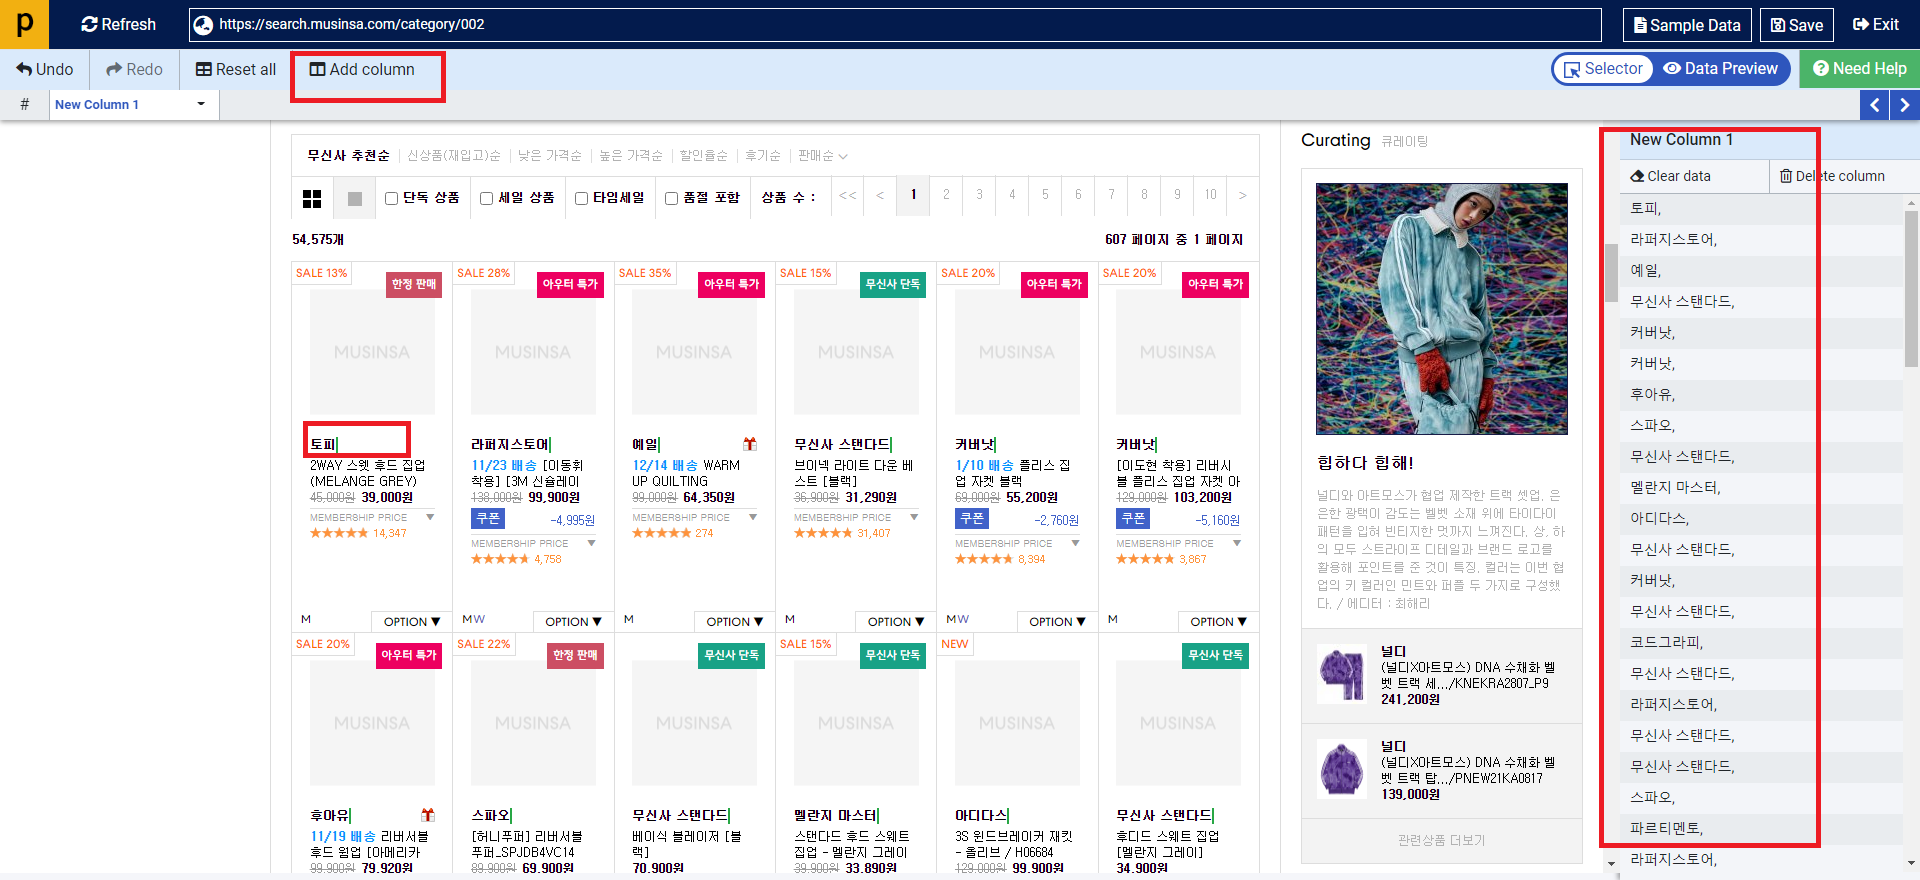Screen dimensions: 1920x880
Task: Go to previous column arrow
Action: coord(1874,105)
